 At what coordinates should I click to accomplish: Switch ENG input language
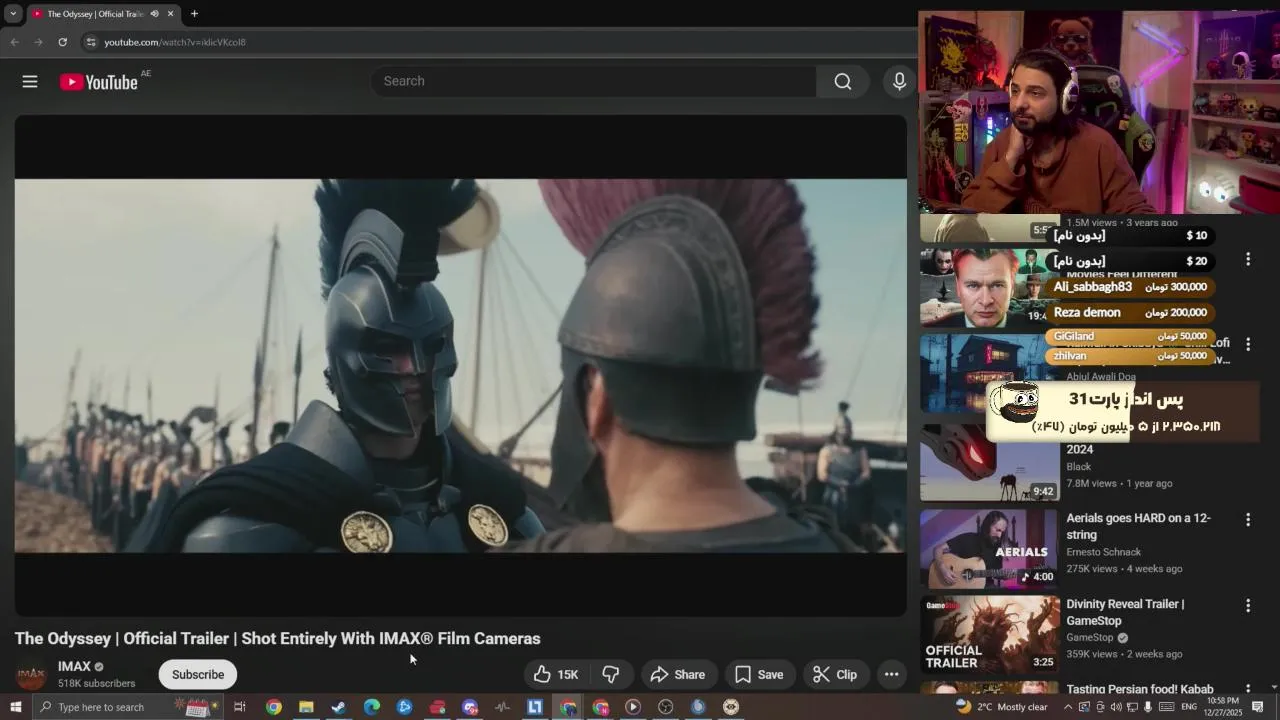click(x=1189, y=707)
